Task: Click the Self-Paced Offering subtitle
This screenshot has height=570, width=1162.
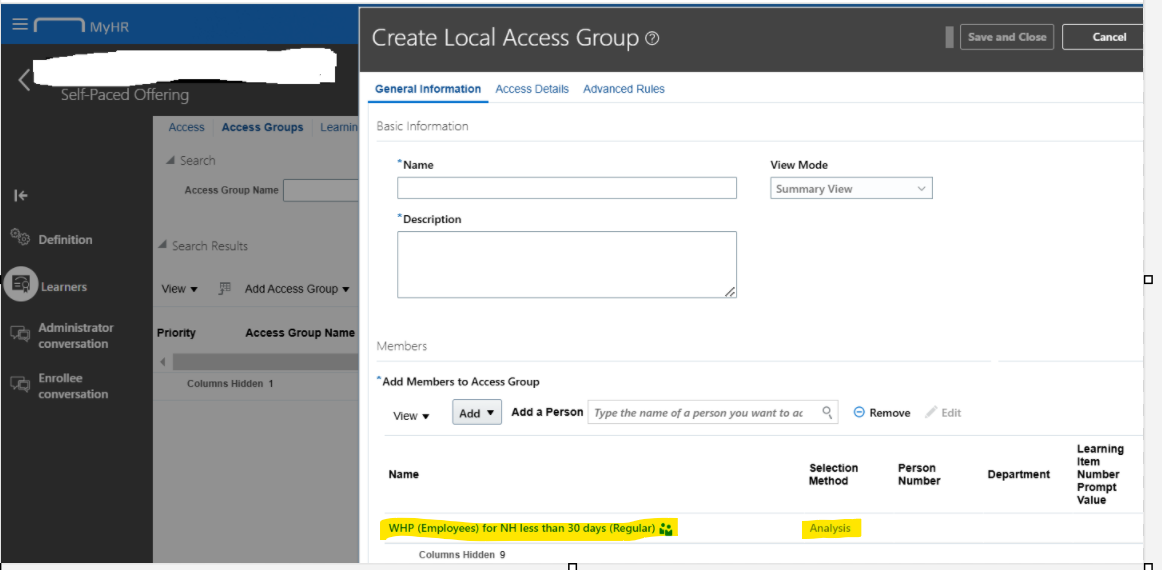Action: click(x=124, y=95)
